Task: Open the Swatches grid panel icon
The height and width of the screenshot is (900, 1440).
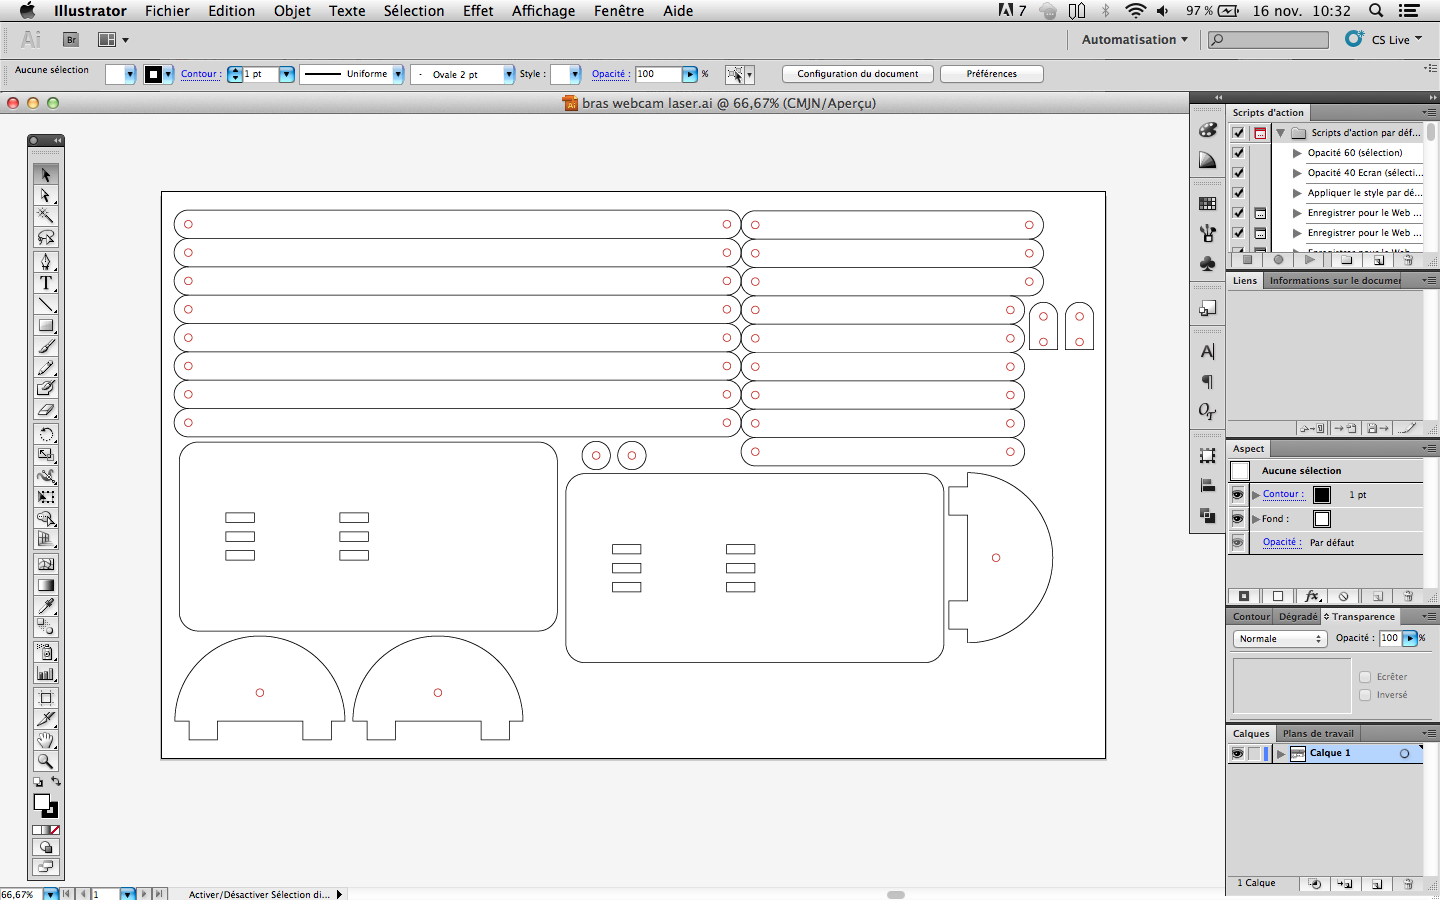Action: pyautogui.click(x=1208, y=203)
